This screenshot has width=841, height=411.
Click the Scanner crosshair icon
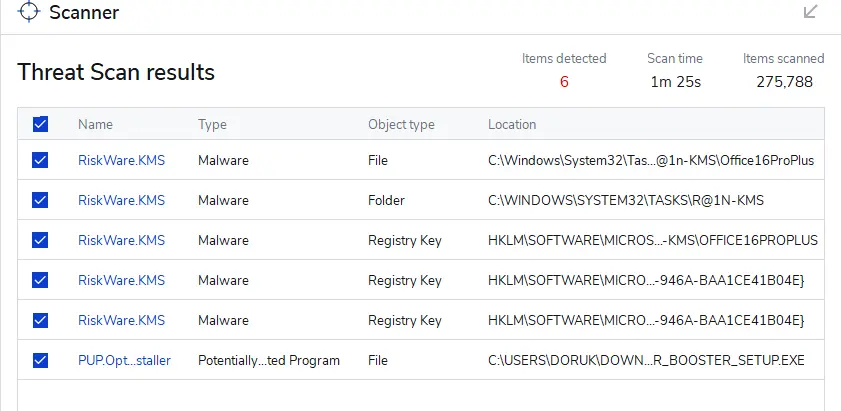click(x=29, y=12)
